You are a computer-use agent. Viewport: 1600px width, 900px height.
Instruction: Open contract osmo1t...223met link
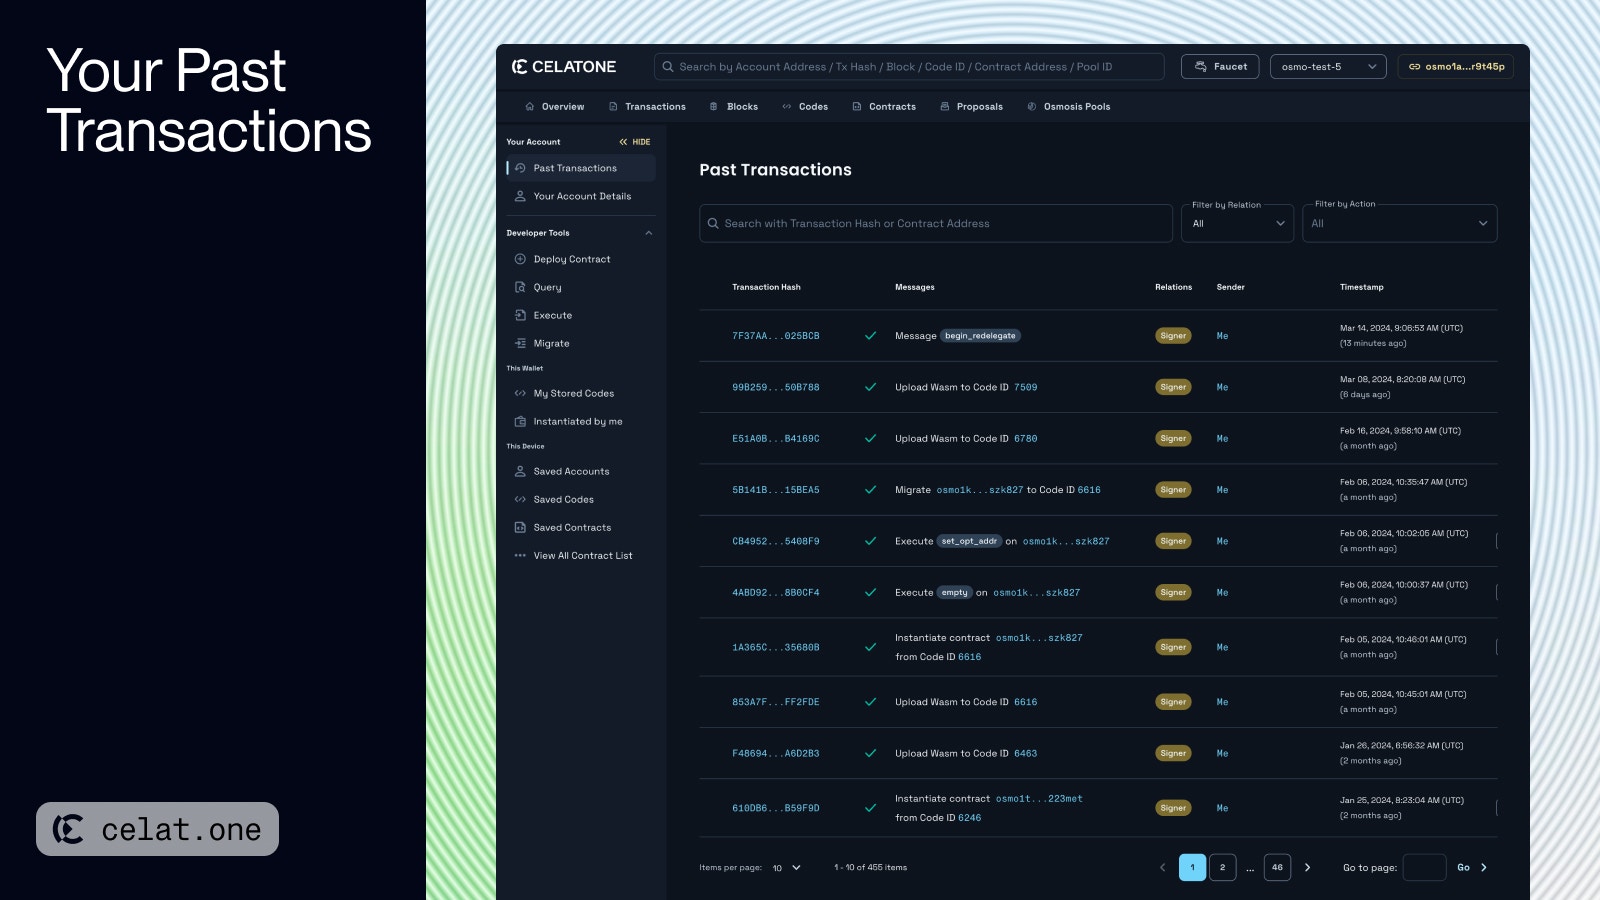(1039, 799)
